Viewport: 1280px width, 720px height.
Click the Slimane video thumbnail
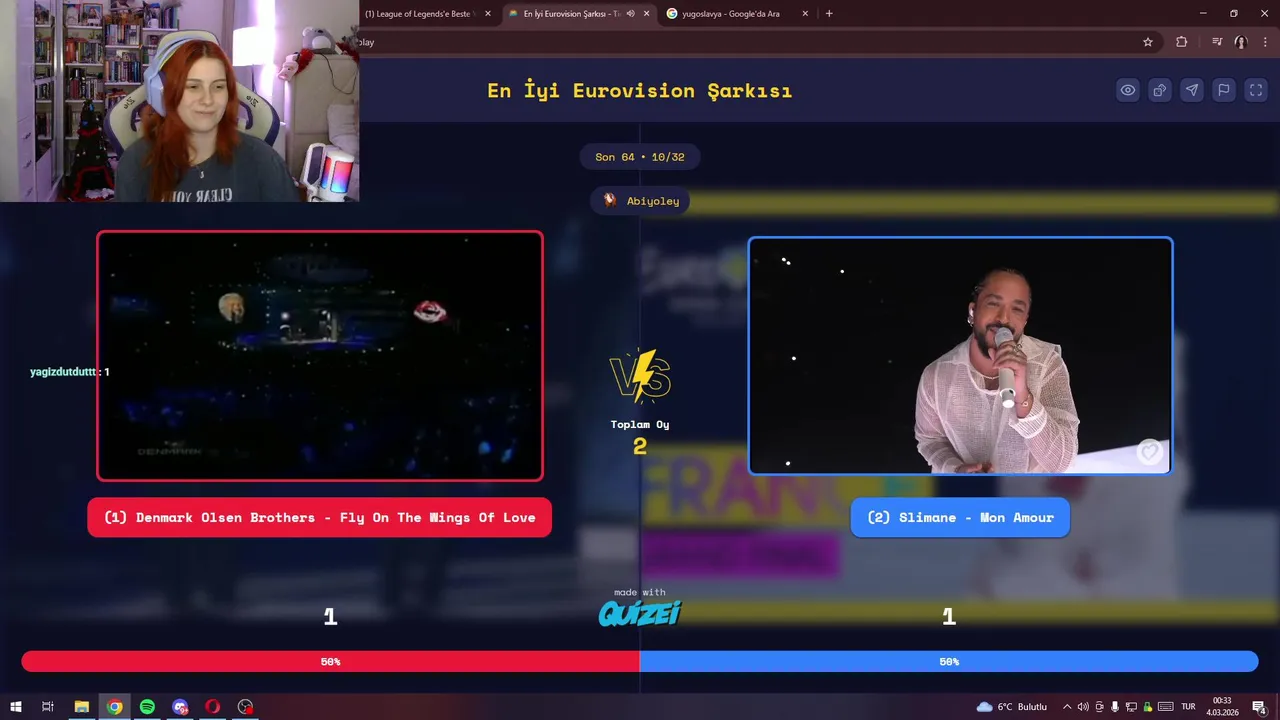[x=960, y=356]
